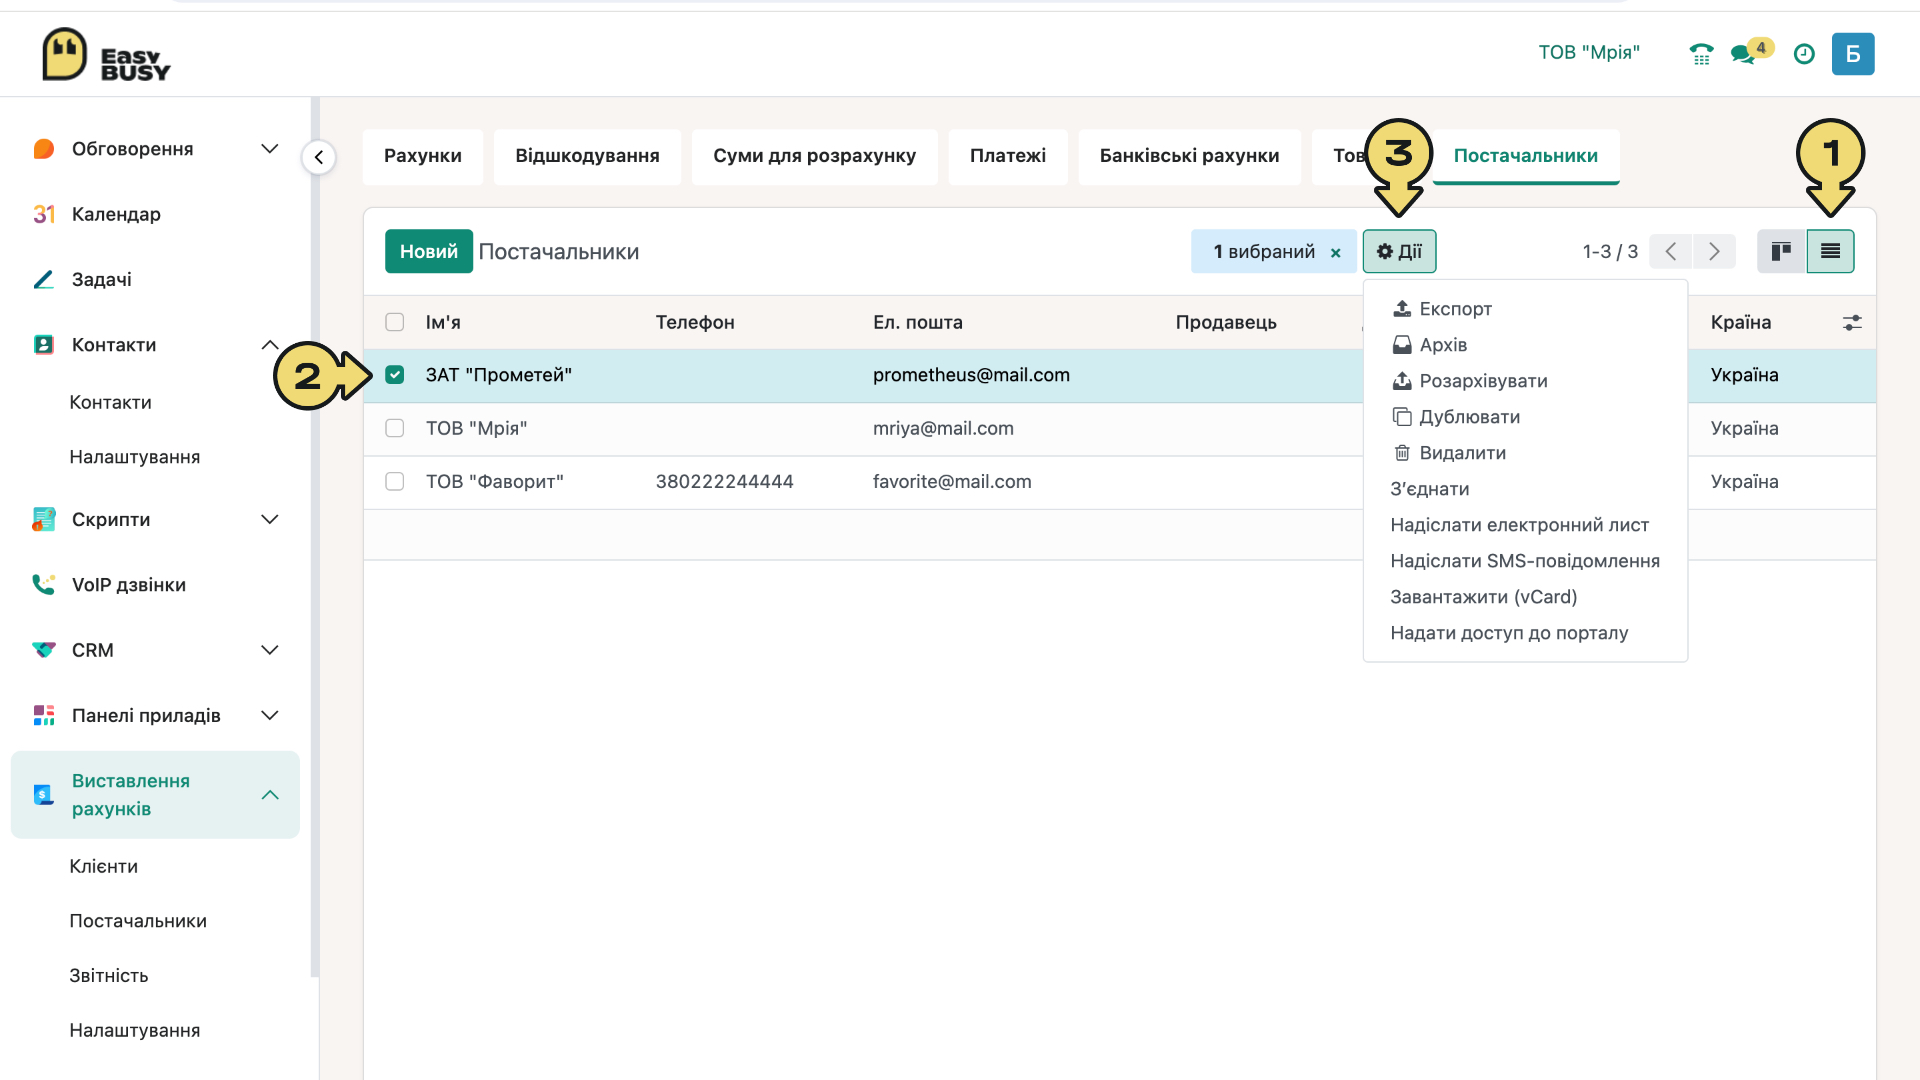Open optional columns settings icon

click(x=1852, y=322)
